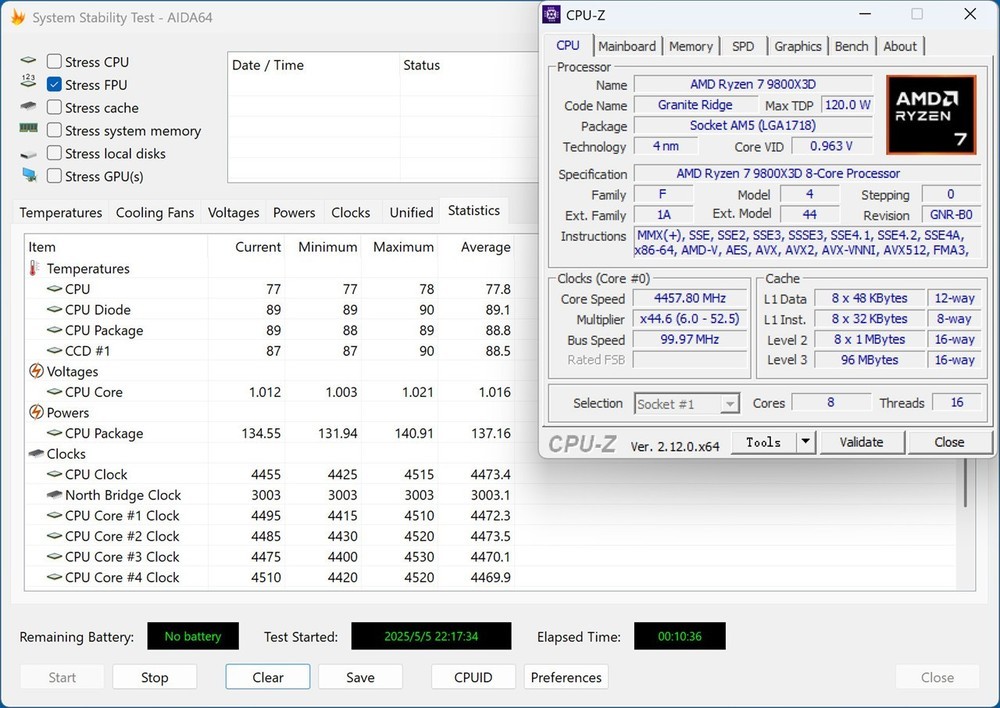This screenshot has height=708, width=1000.
Task: Switch to the Cooling Fans tab
Action: [154, 212]
